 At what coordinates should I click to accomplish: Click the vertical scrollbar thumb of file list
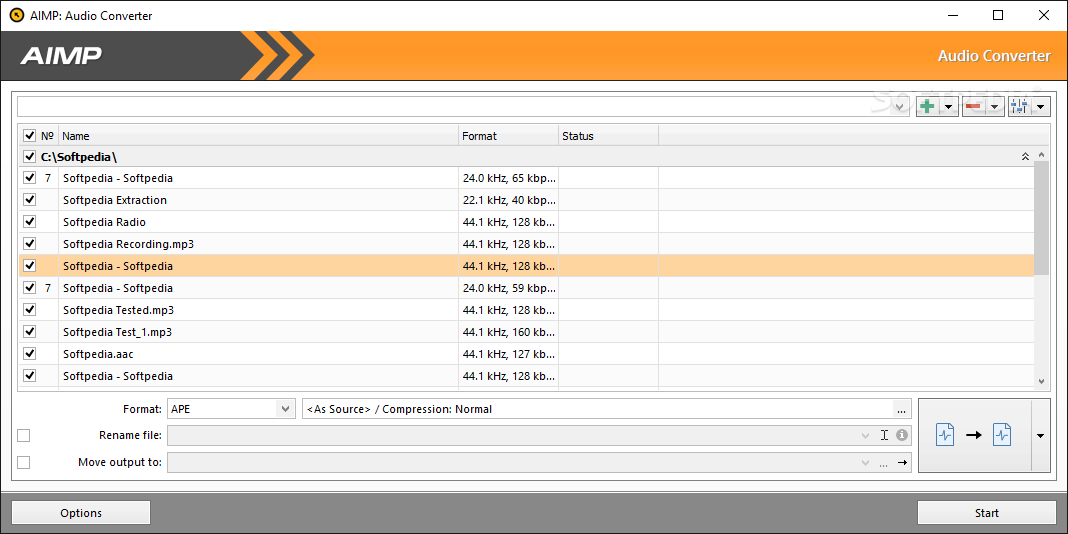(1041, 219)
